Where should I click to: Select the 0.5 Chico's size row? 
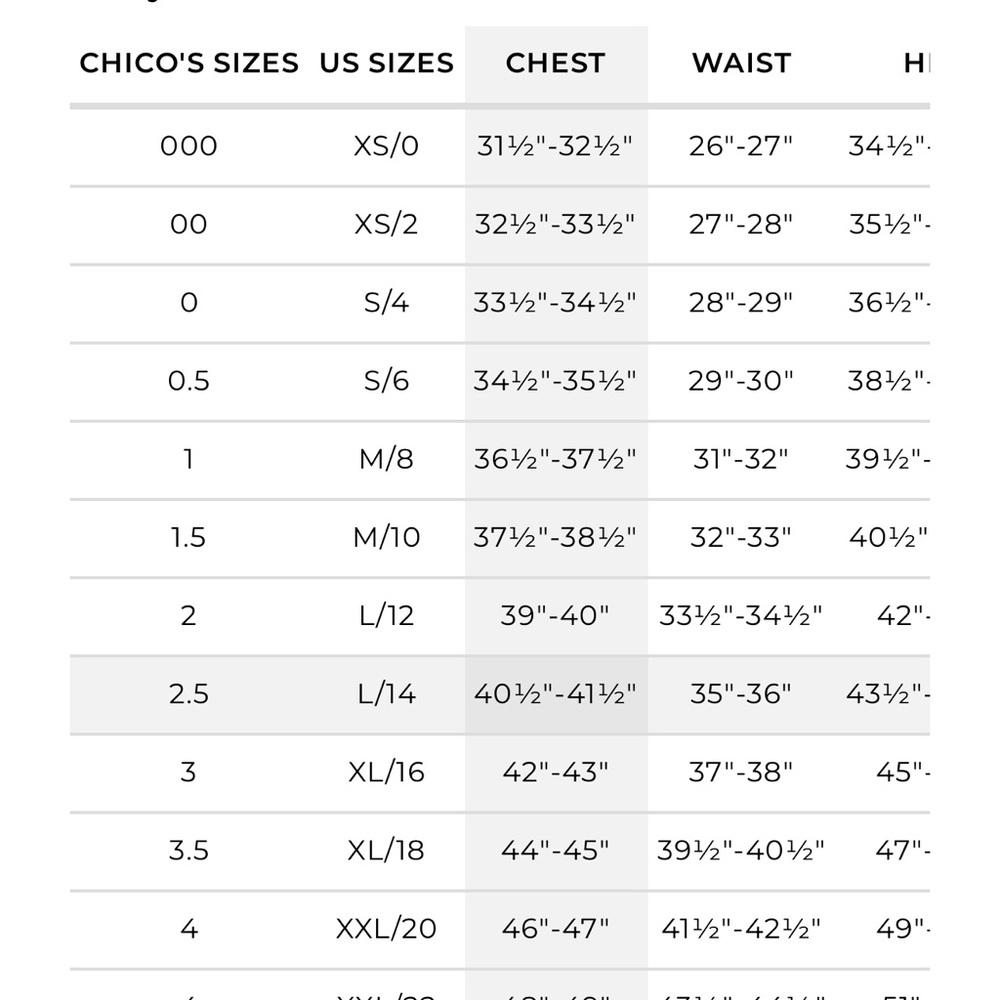click(500, 381)
